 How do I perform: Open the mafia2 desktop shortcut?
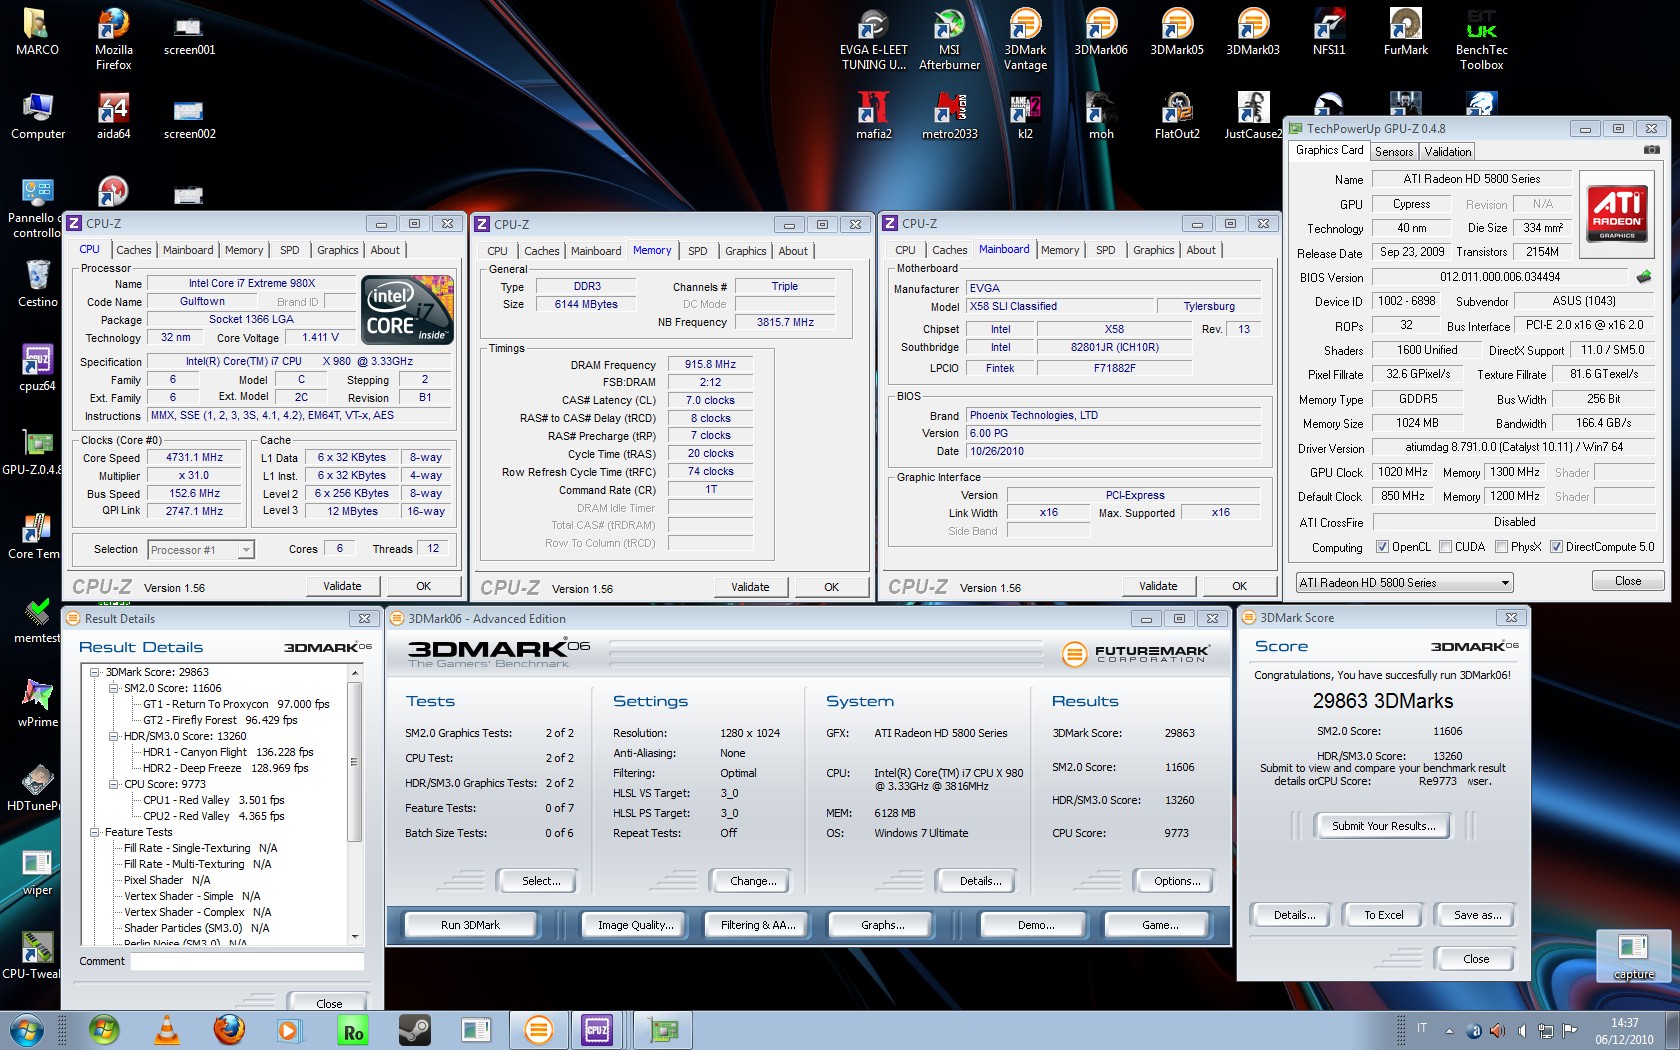coord(873,116)
